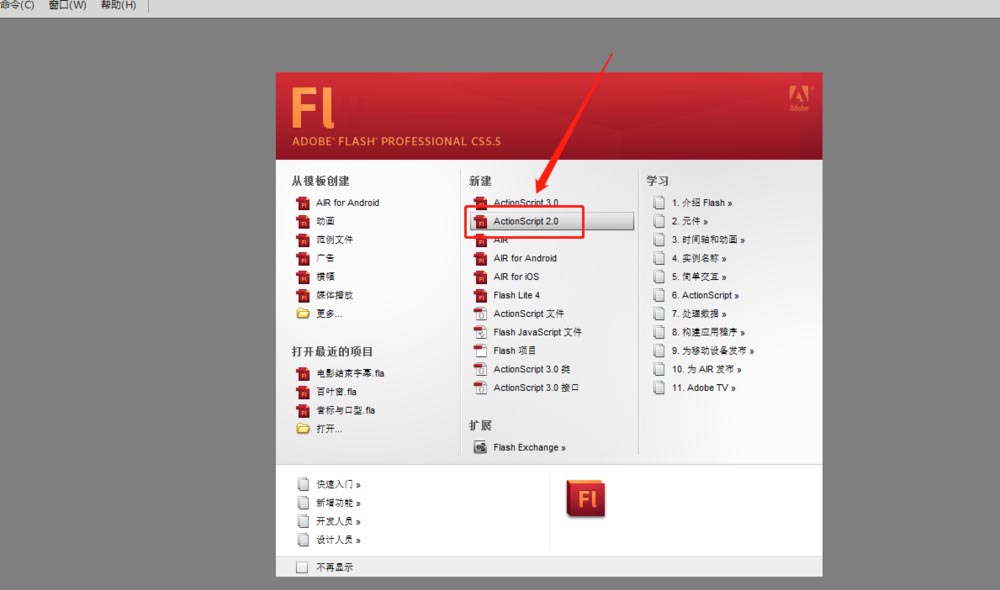Open tutorial 3. 时间轴和动画

pos(708,240)
